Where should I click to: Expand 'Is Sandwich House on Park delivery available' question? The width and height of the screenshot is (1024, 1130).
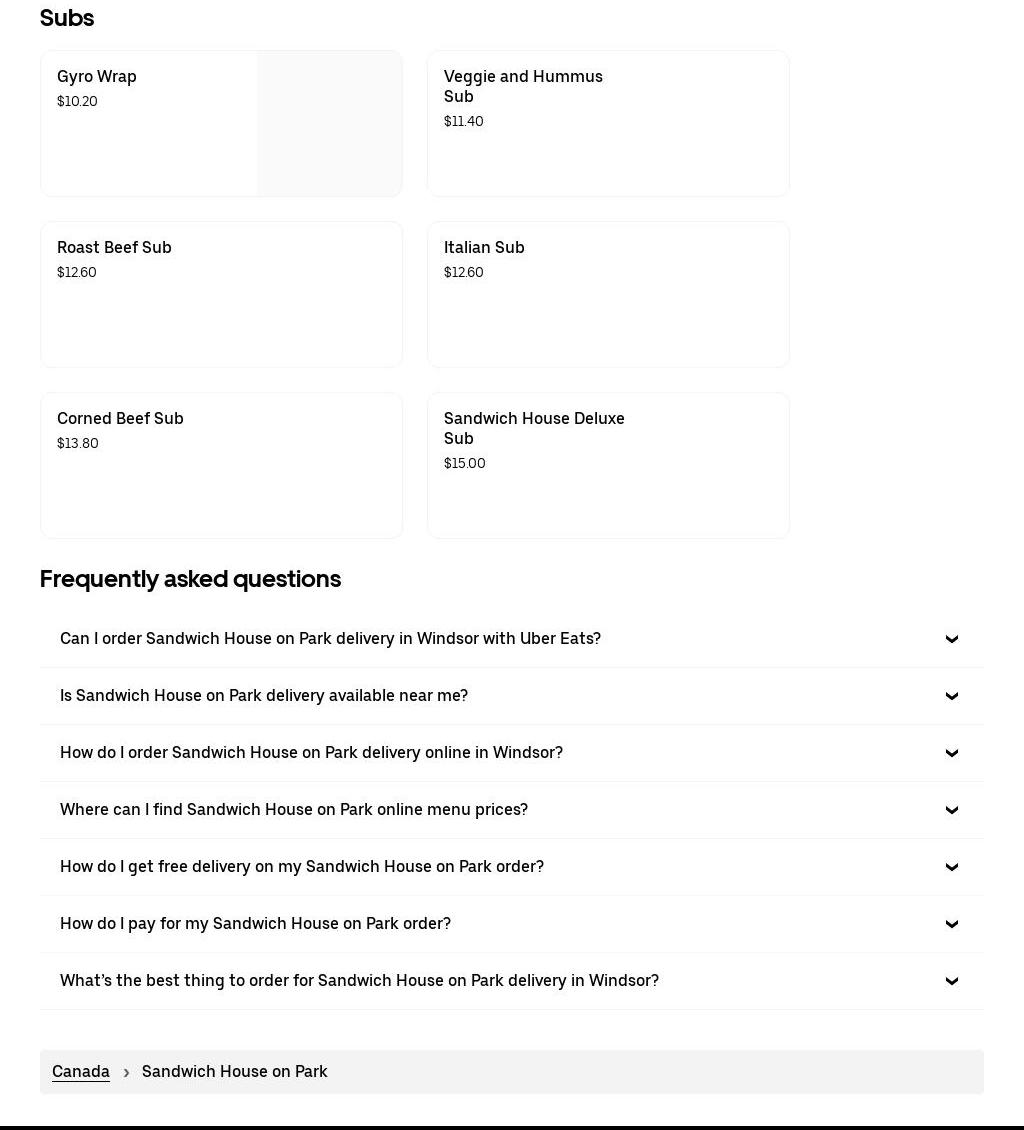tap(264, 695)
